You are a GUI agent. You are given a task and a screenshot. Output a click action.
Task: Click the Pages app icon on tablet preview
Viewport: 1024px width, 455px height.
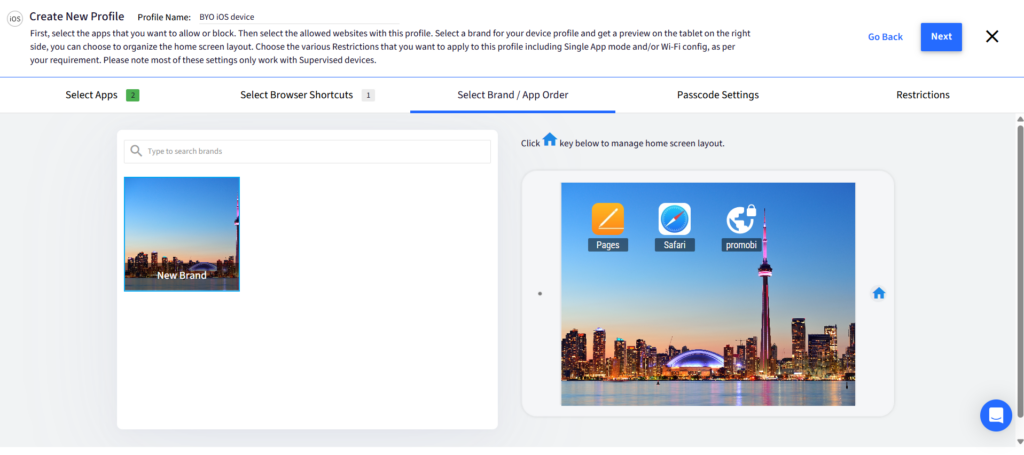click(607, 218)
